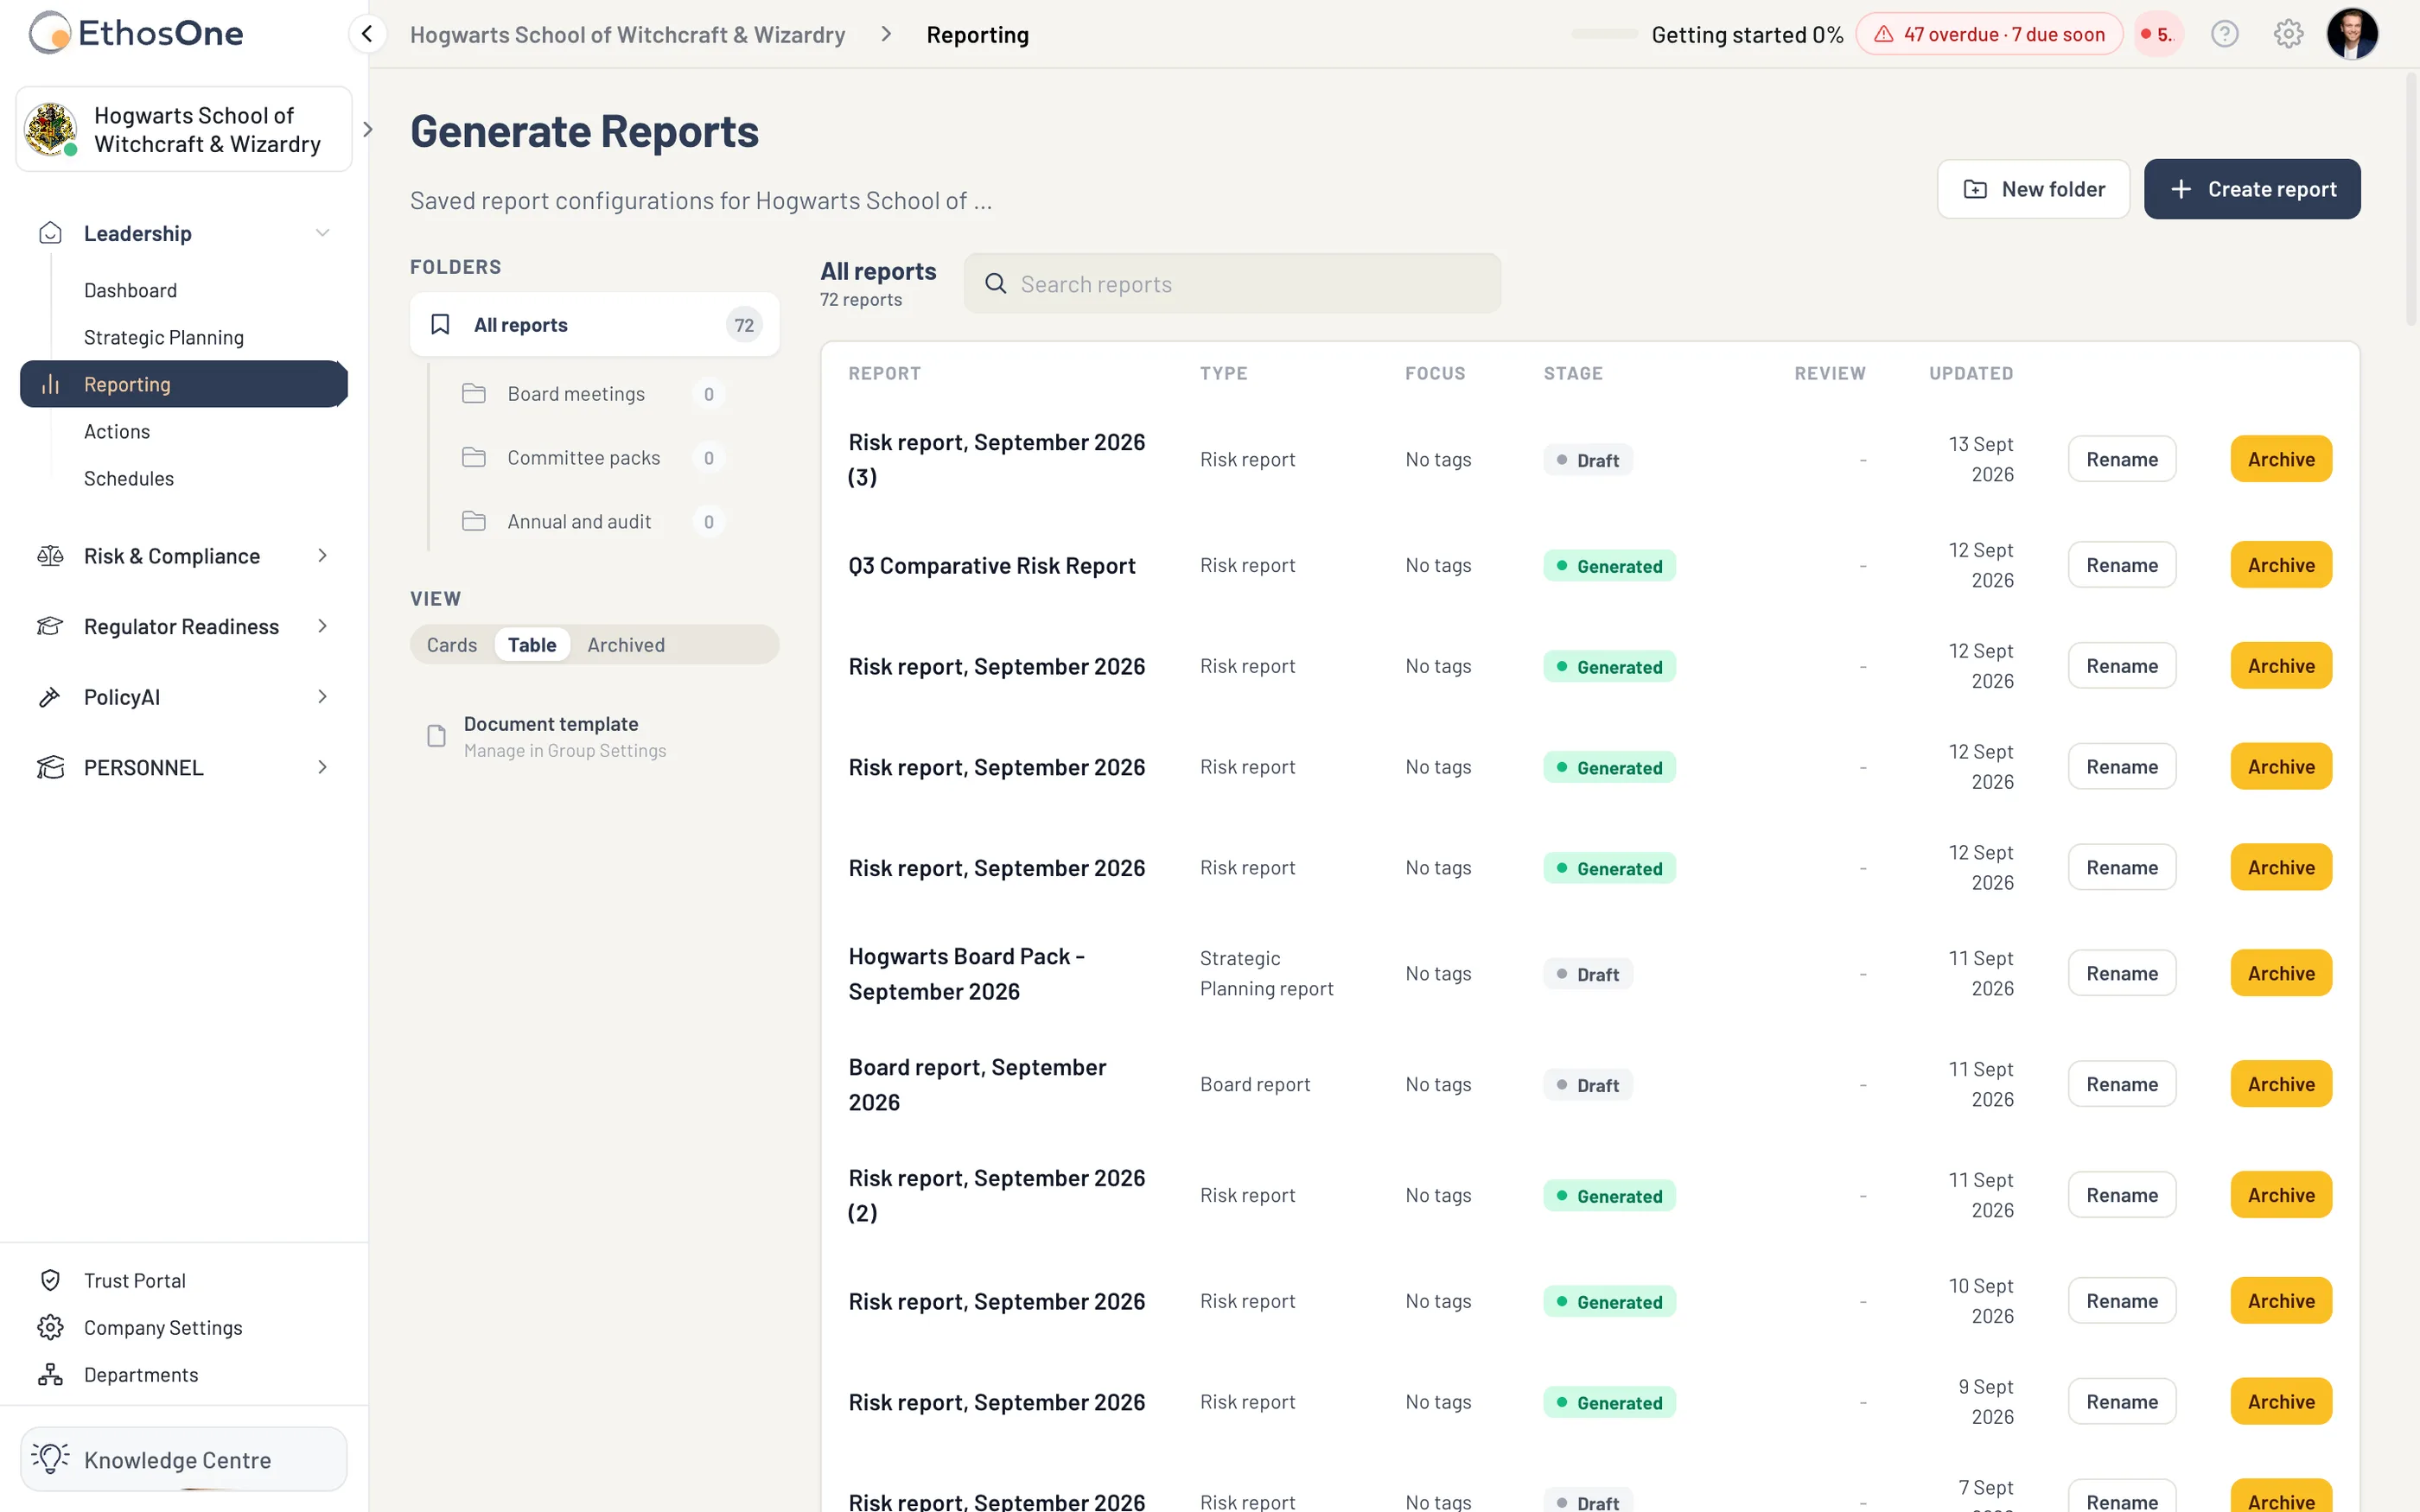The image size is (2420, 1512).
Task: Click the New folder button
Action: 2033,189
